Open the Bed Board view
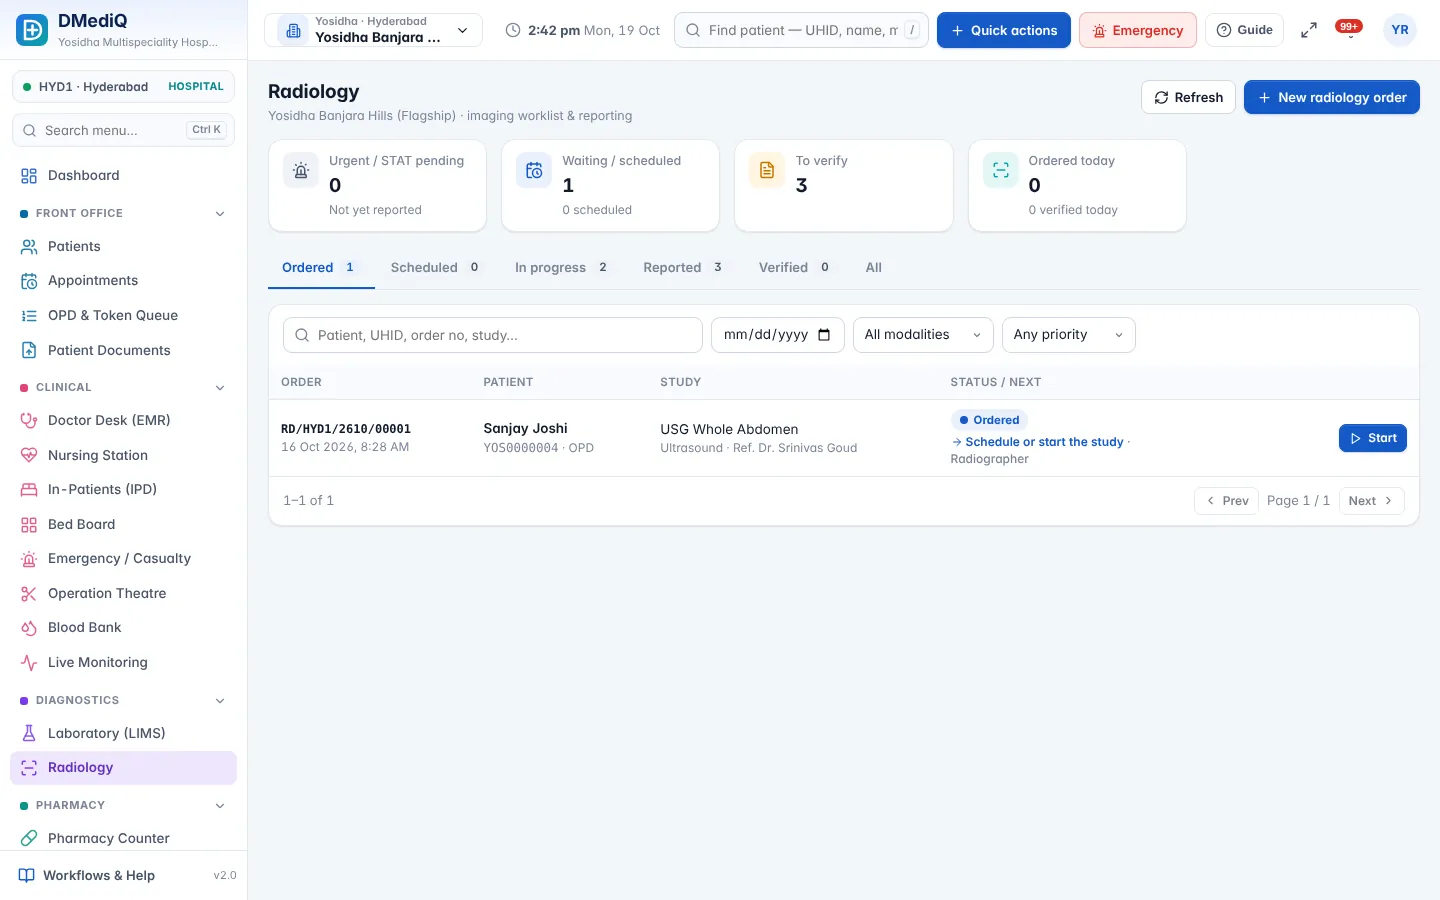Viewport: 1440px width, 900px height. pos(123,525)
